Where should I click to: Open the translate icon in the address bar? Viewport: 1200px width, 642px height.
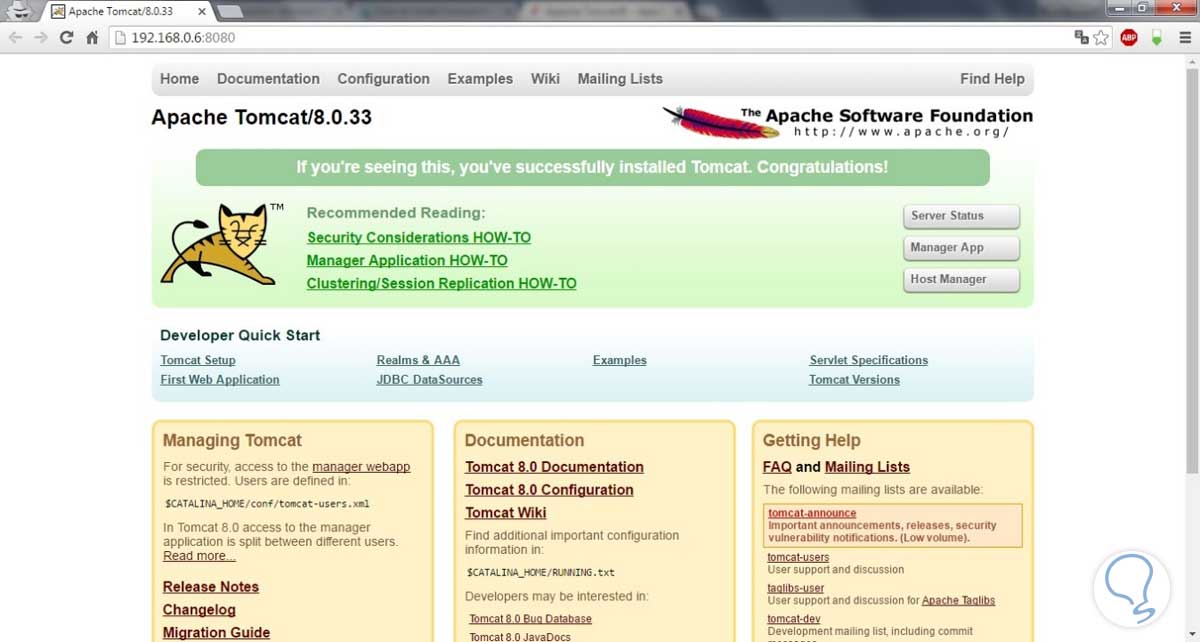point(1081,38)
